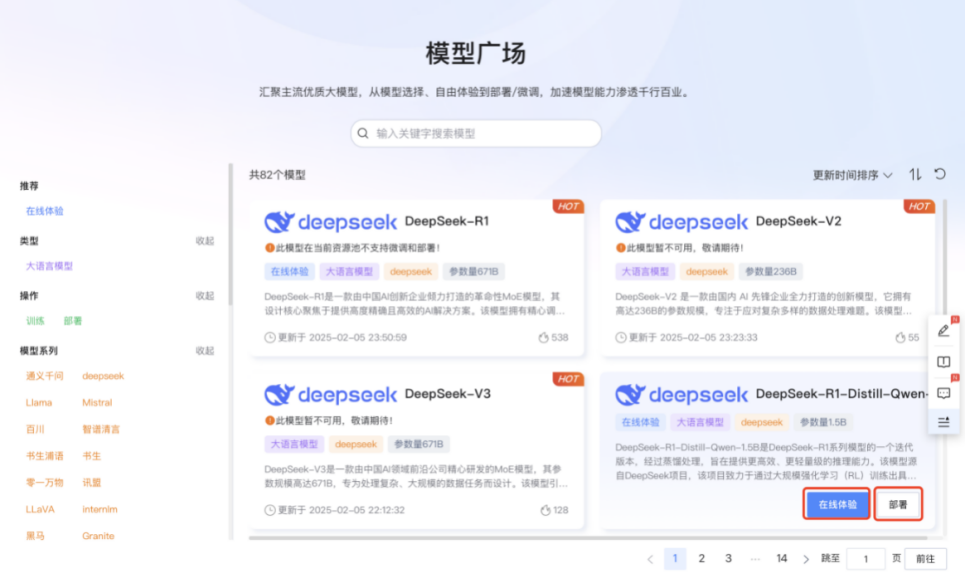Click the popularity flame icon showing 55

[900, 337]
